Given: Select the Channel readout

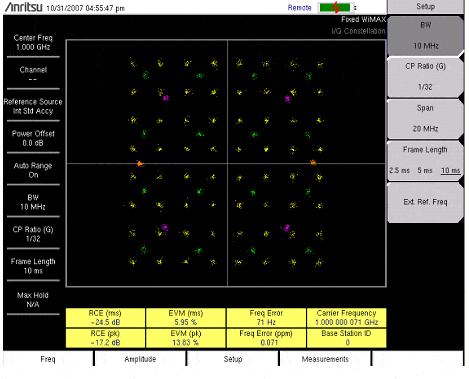Looking at the screenshot, I should [x=33, y=74].
